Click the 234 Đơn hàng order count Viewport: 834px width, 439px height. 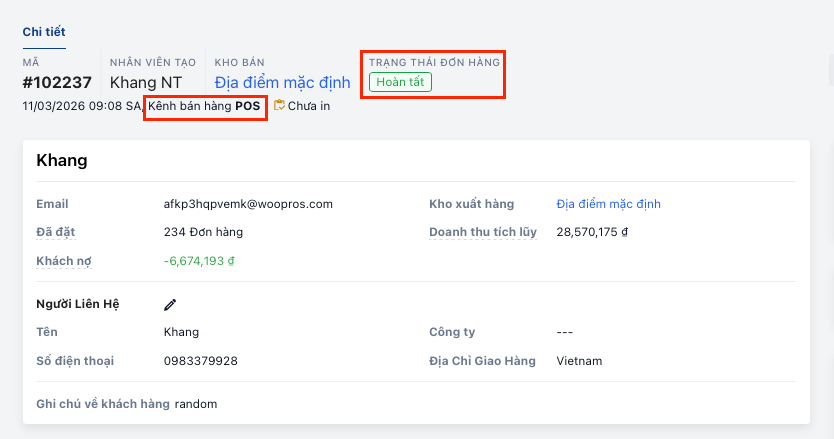coord(203,232)
